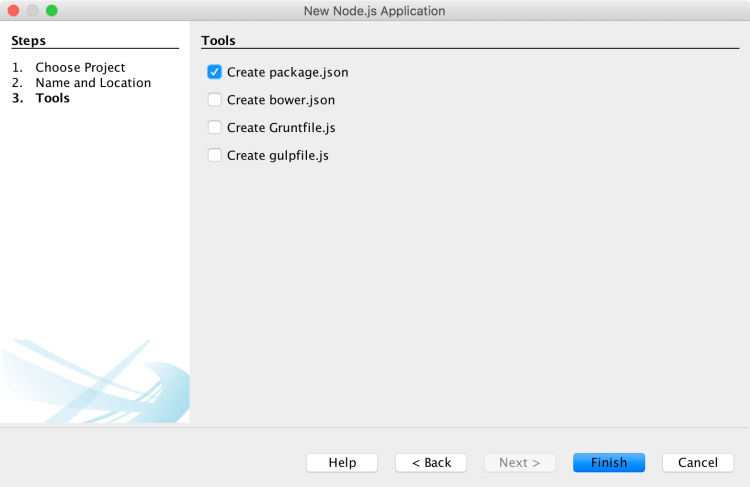The width and height of the screenshot is (750, 487).
Task: Click the Steps heading
Action: click(29, 41)
